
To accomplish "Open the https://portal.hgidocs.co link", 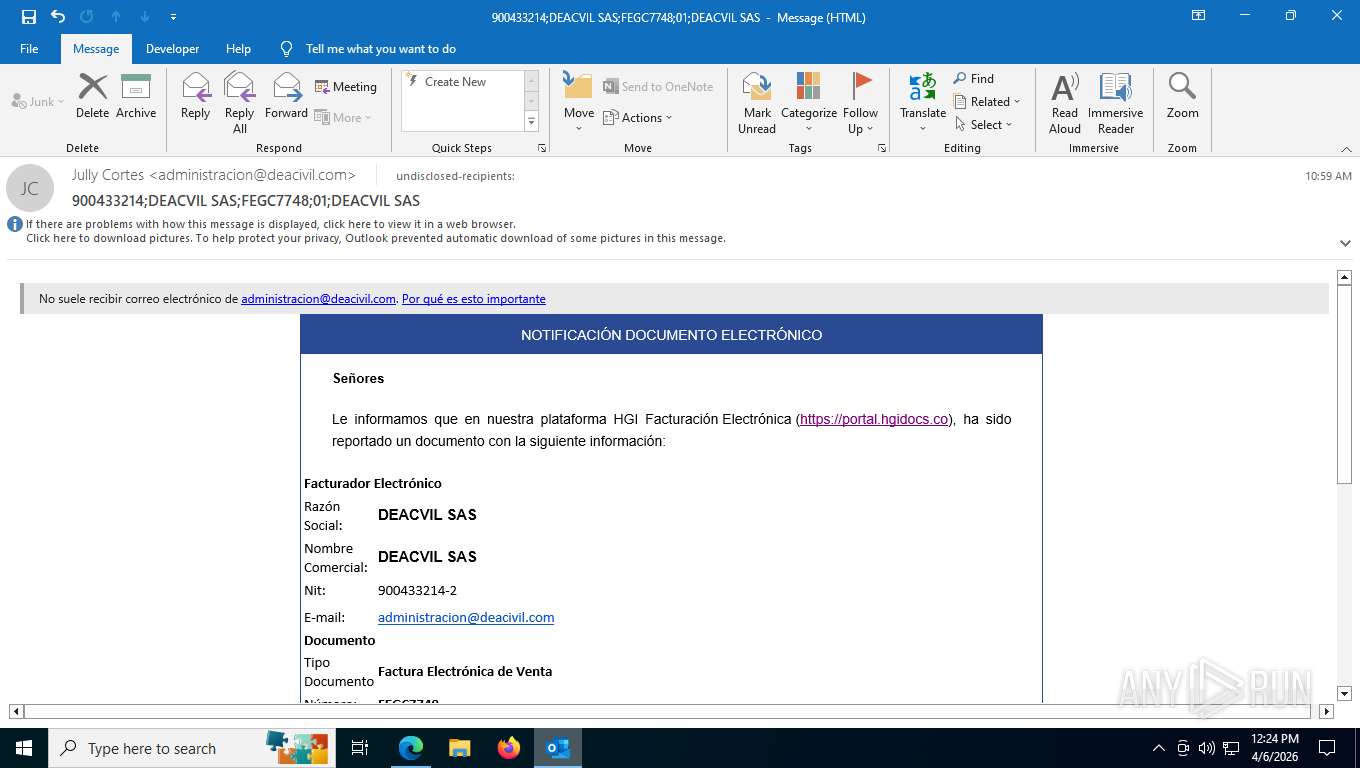I will [x=874, y=419].
